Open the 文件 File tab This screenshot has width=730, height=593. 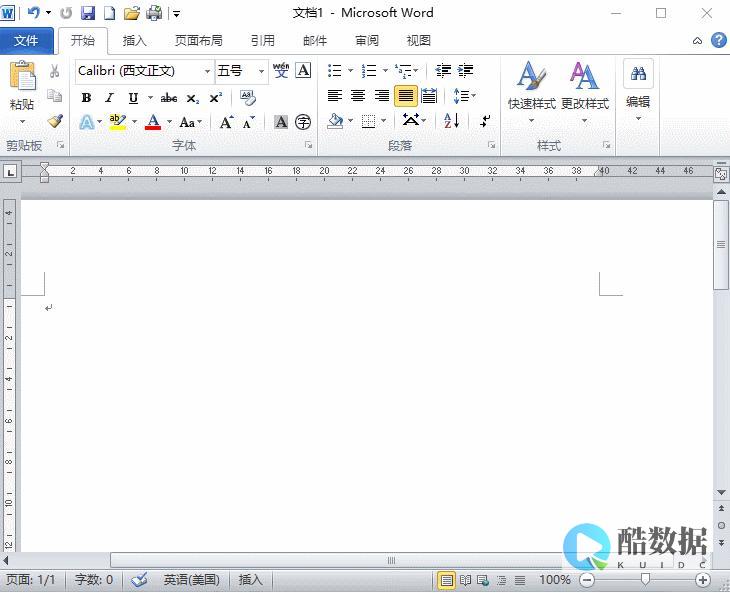(26, 41)
